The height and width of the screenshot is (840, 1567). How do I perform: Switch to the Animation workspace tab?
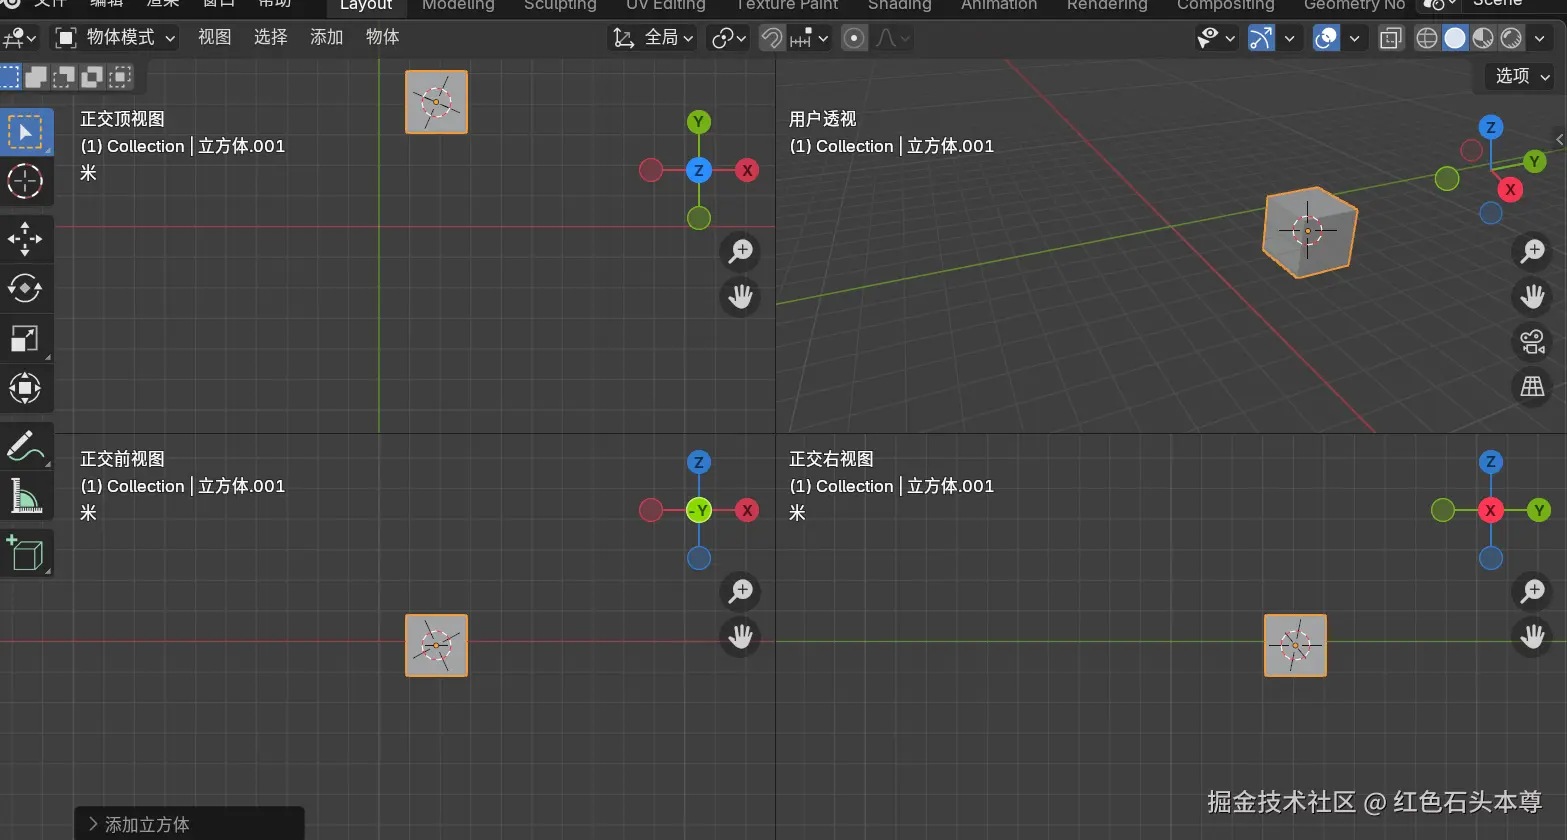click(x=999, y=5)
